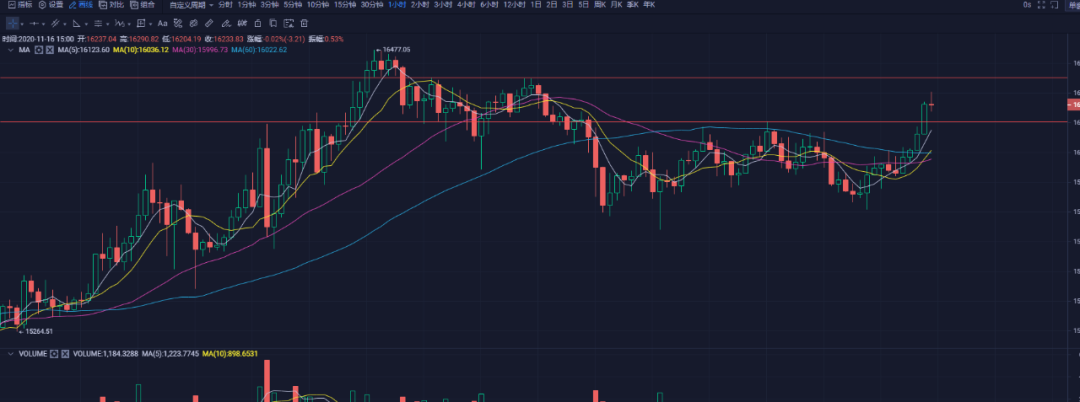1080x402 pixels.
Task: Collapse the VOLUME indicator pane chevron
Action: (10, 353)
